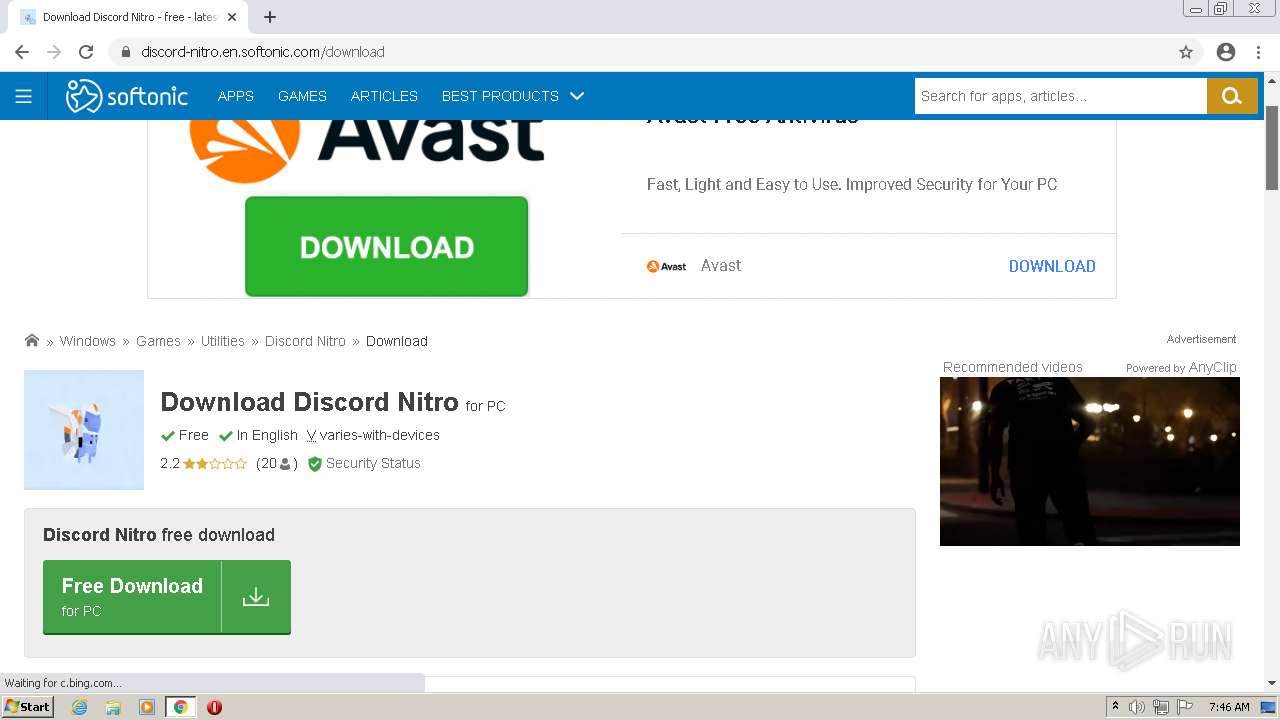Click the small Avast advertiser logo

pos(666,266)
